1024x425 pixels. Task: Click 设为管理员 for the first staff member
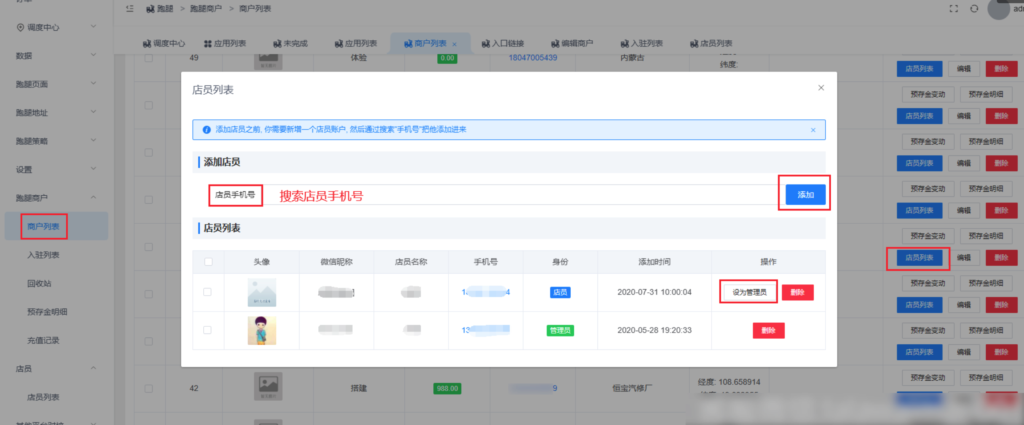(747, 292)
